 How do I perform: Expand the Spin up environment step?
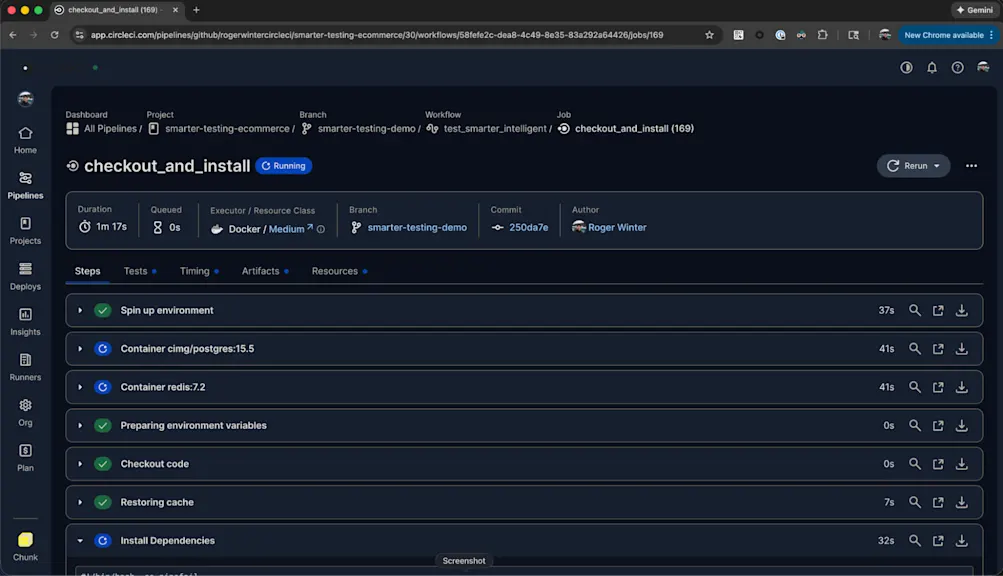click(80, 310)
